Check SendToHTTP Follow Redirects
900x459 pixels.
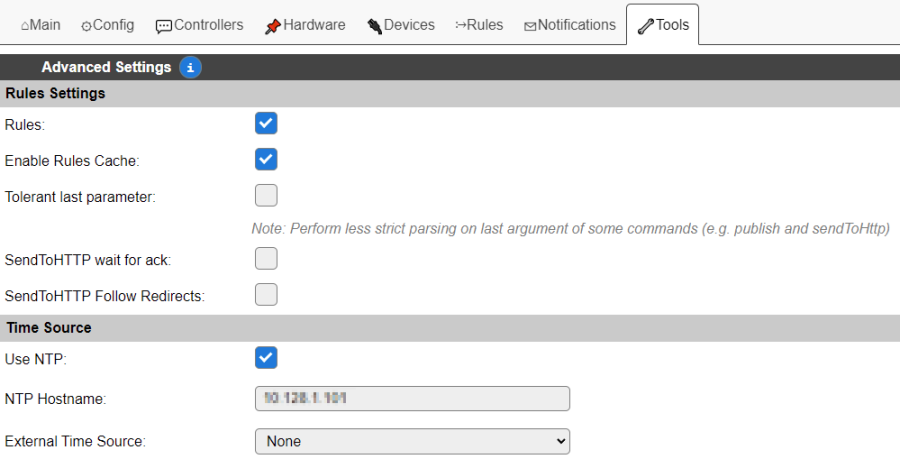tap(266, 295)
